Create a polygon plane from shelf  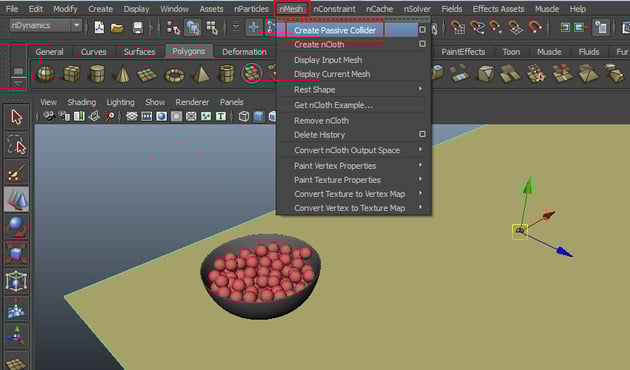click(147, 74)
